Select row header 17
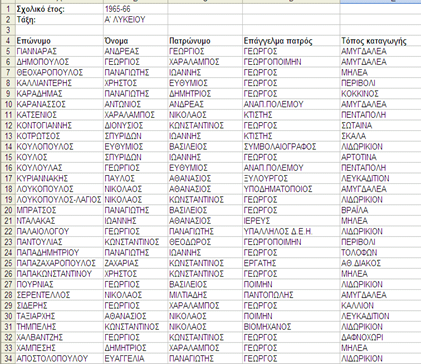421x364 pixels. (x=8, y=178)
